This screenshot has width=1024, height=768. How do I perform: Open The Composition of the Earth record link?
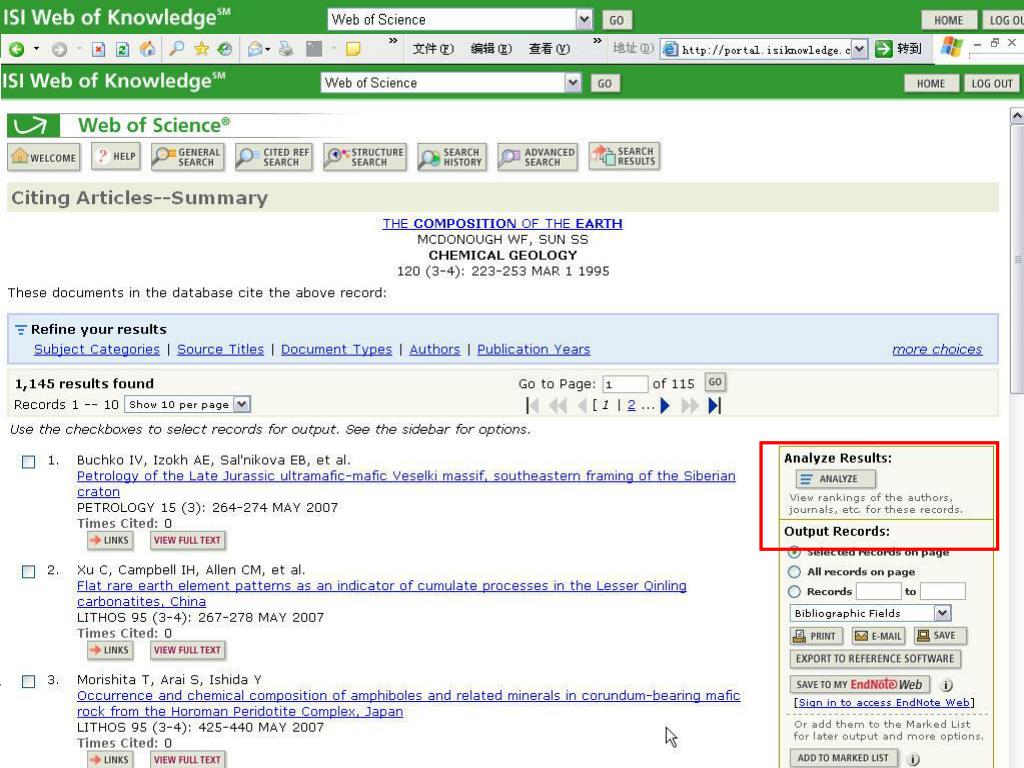coord(502,223)
